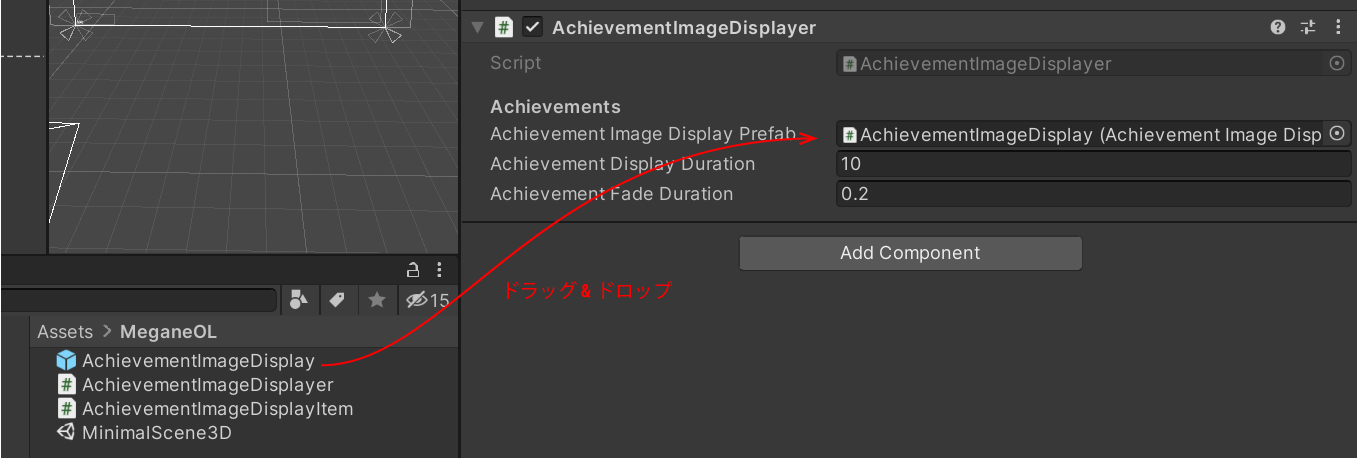Open the component three-dot context menu
The width and height of the screenshot is (1357, 459).
[x=1338, y=28]
